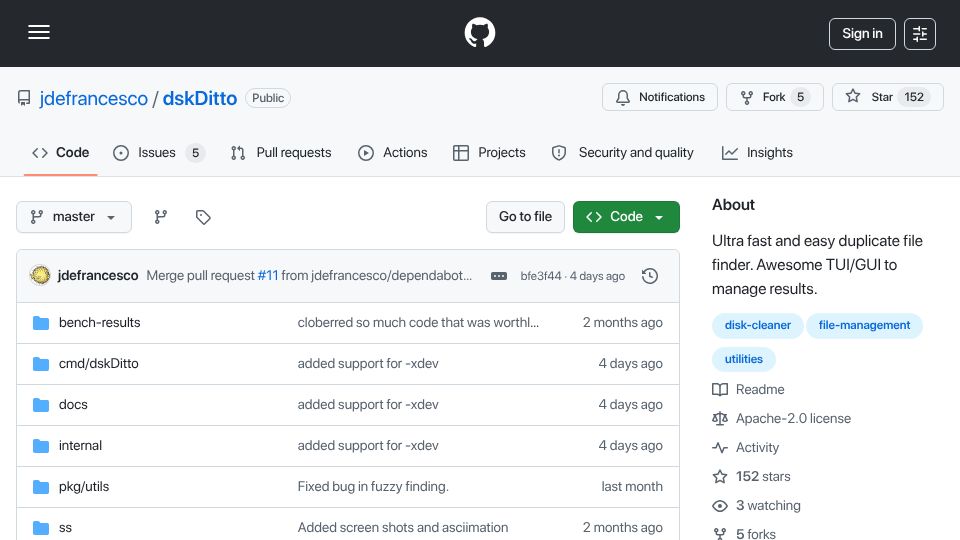Open the Projects tab
This screenshot has width=960, height=540.
point(489,153)
